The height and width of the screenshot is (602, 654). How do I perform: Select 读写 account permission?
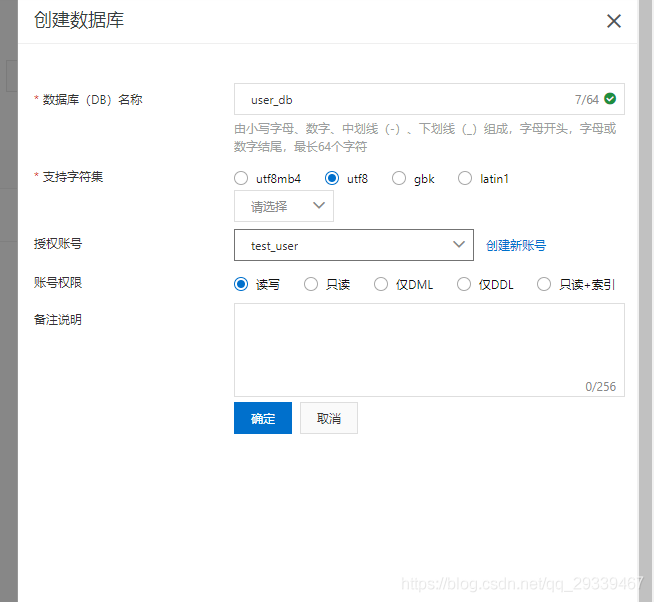point(241,285)
